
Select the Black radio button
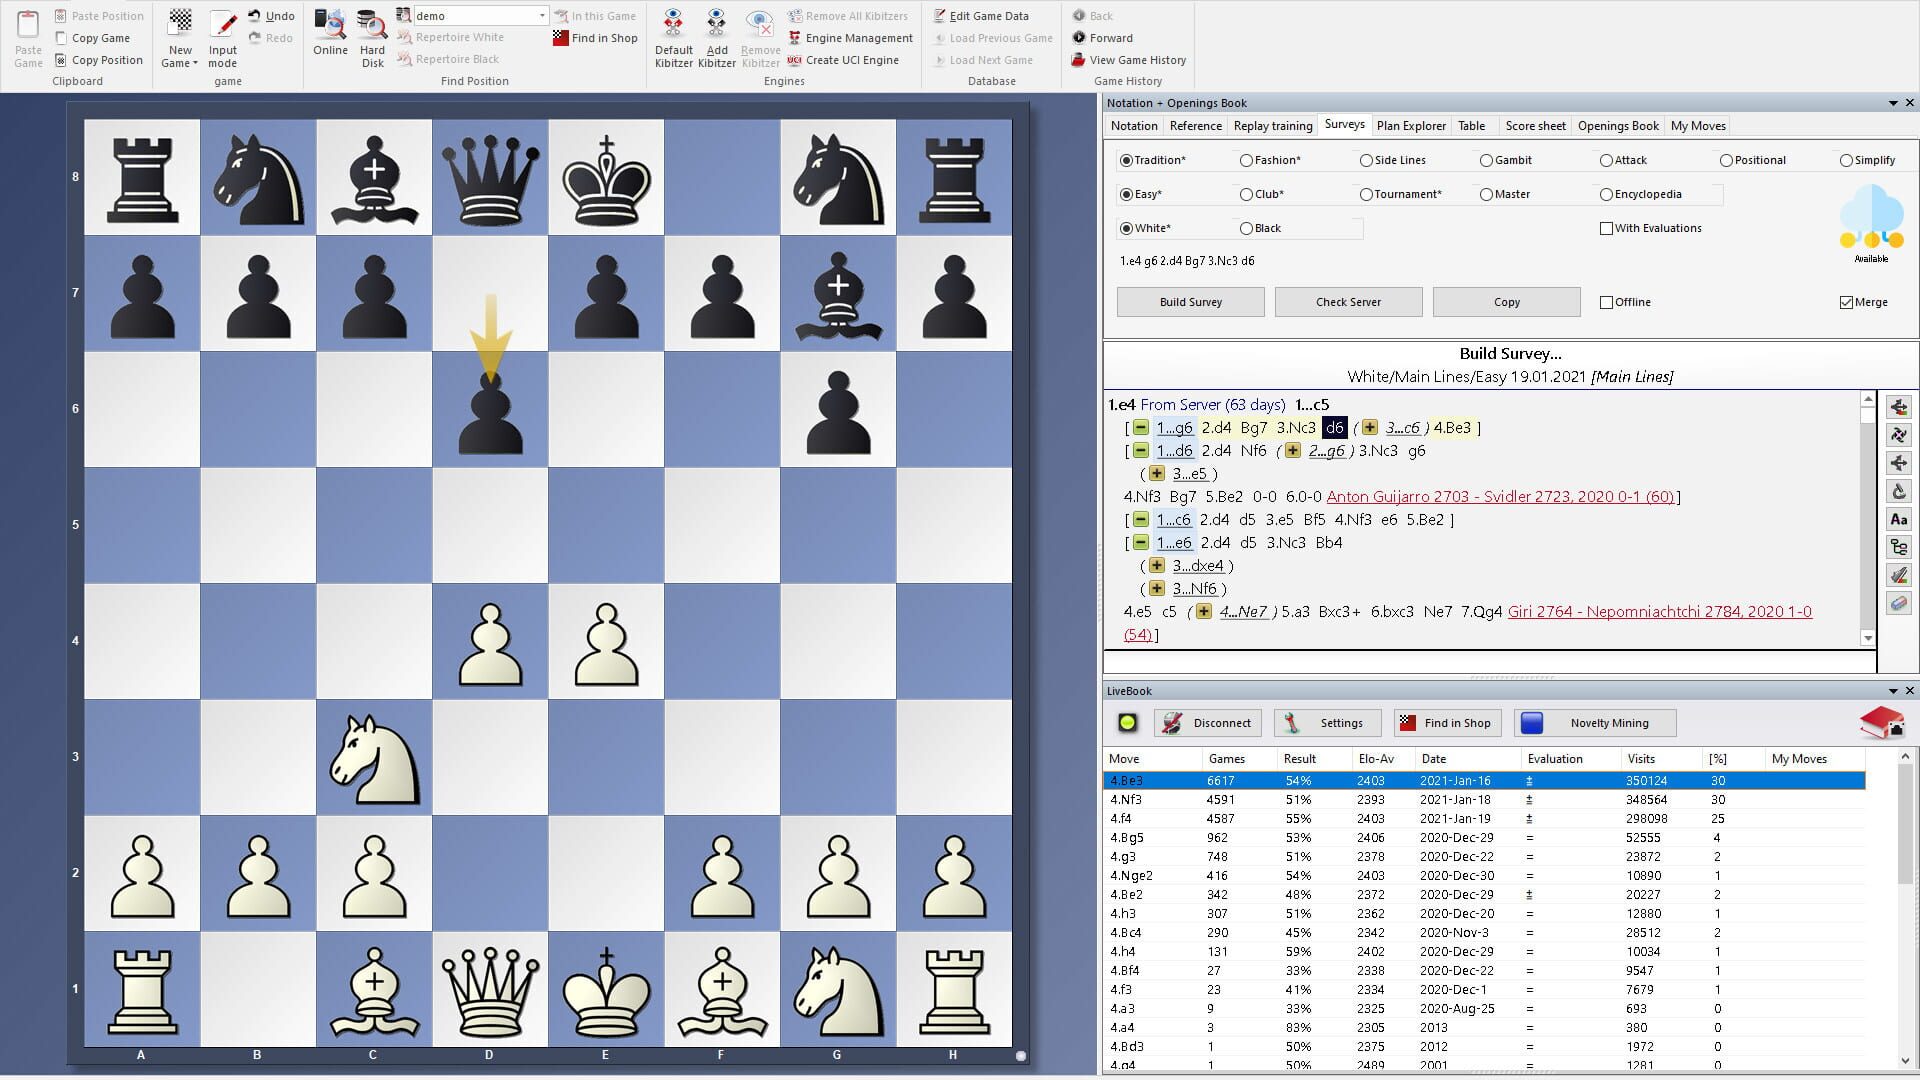1246,228
